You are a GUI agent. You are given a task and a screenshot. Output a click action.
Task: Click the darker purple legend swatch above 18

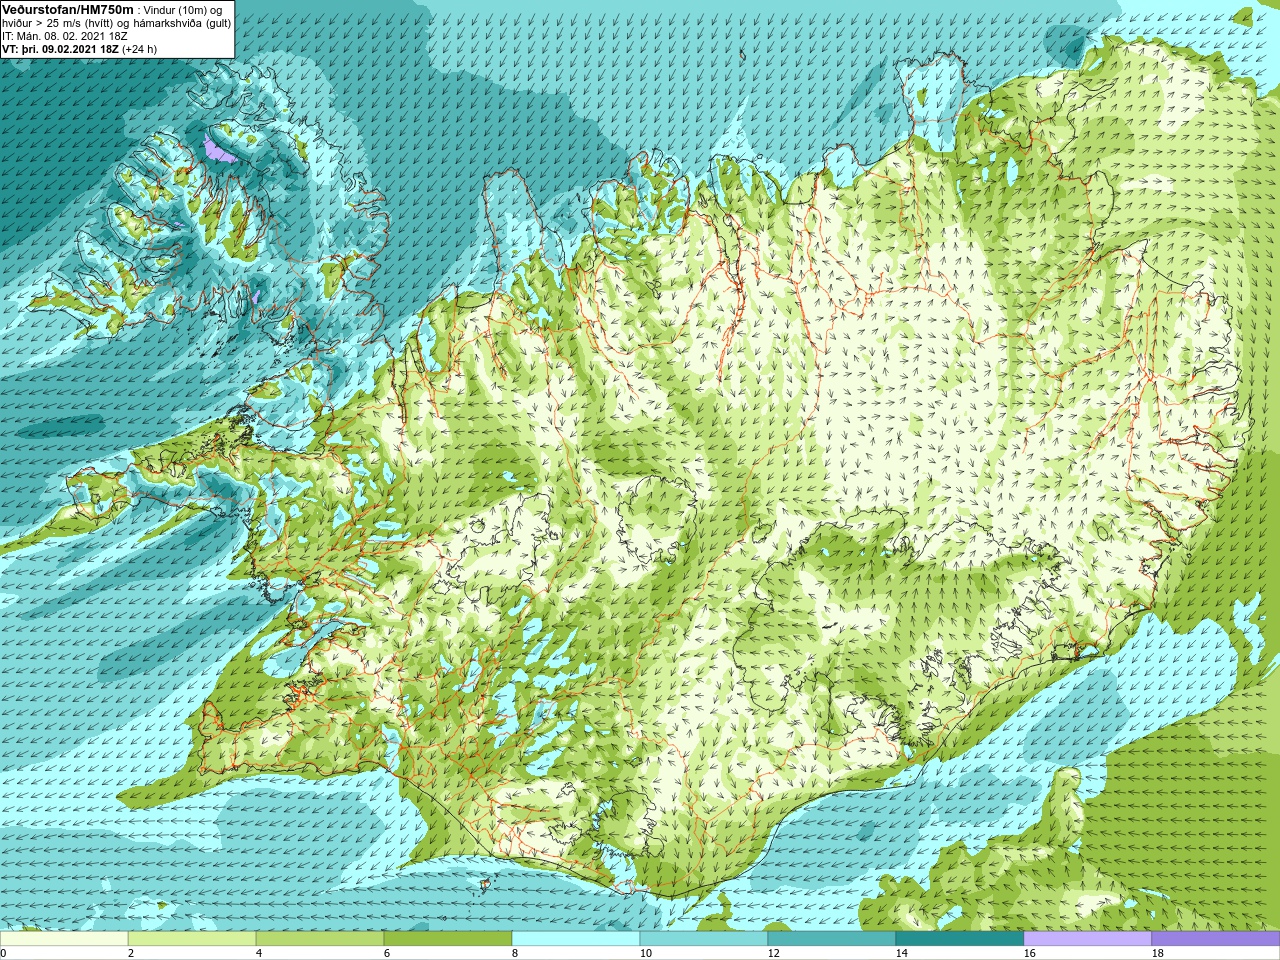click(x=1216, y=939)
